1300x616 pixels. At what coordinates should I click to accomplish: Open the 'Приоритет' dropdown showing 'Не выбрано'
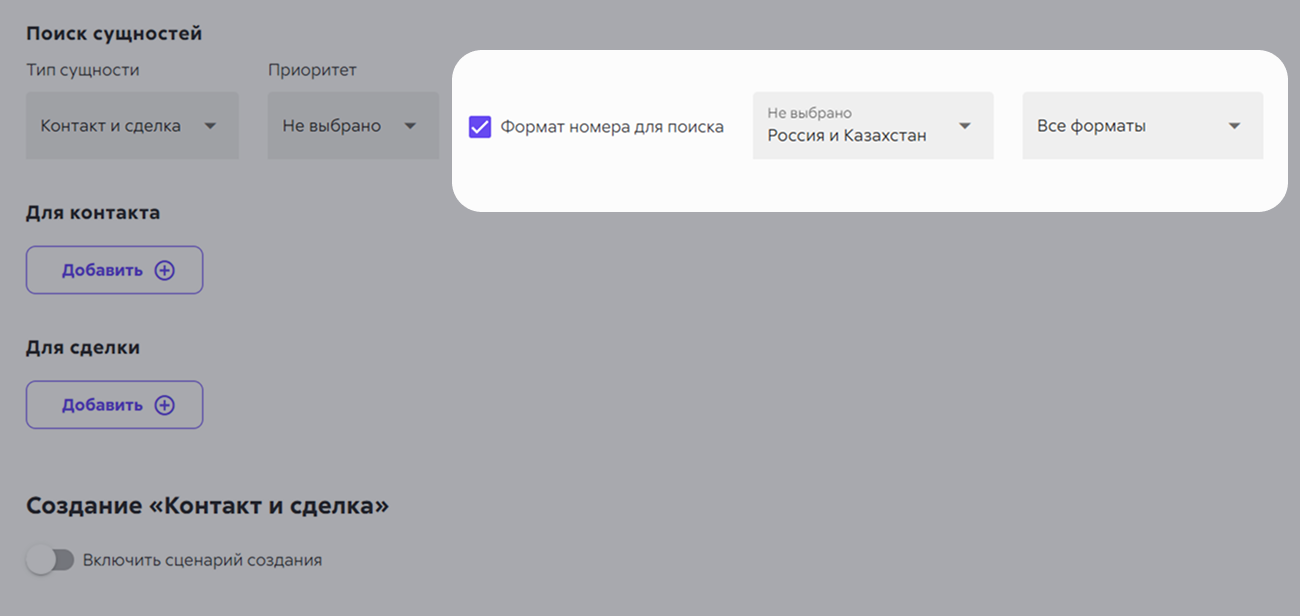tap(353, 126)
